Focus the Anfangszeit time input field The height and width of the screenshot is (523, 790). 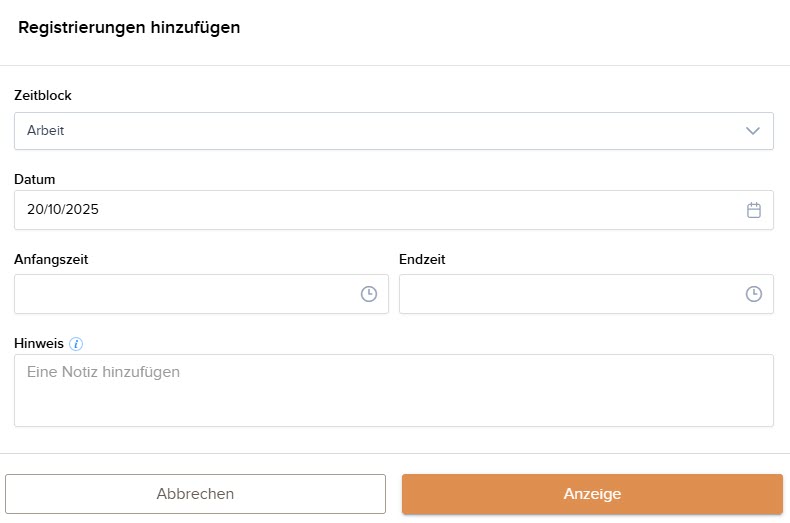(185, 294)
